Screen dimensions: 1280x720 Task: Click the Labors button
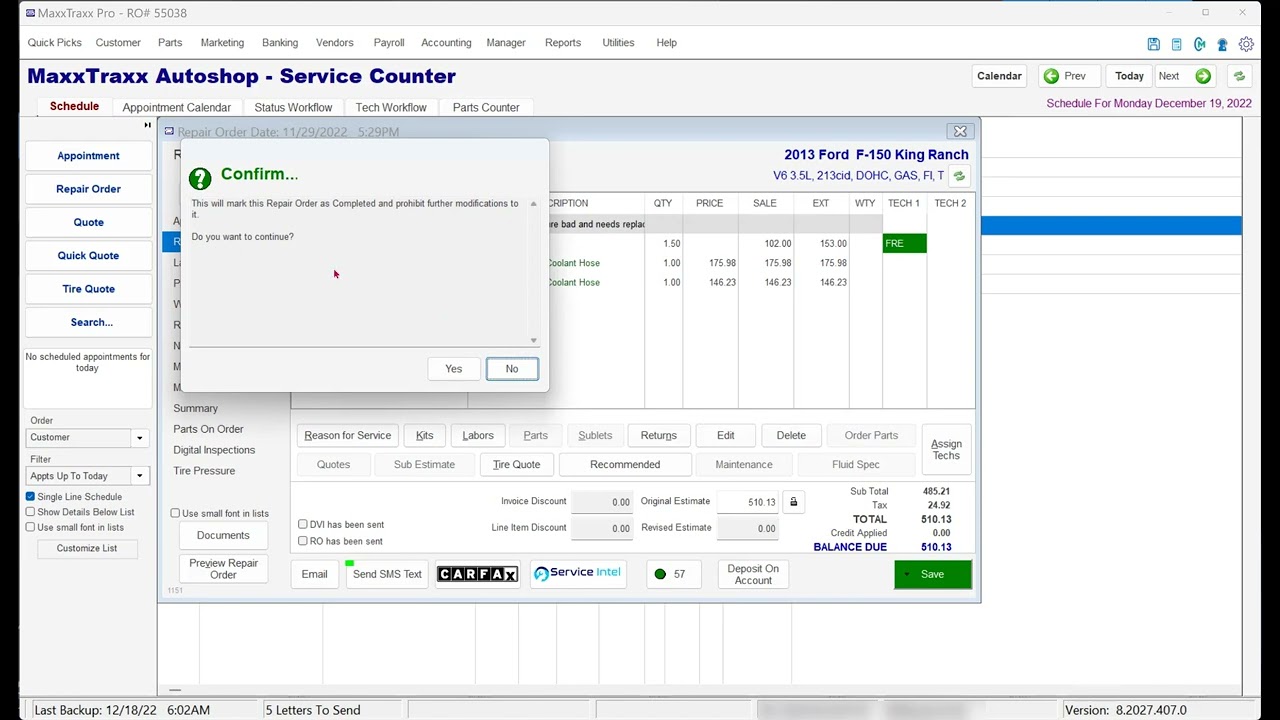pyautogui.click(x=478, y=435)
